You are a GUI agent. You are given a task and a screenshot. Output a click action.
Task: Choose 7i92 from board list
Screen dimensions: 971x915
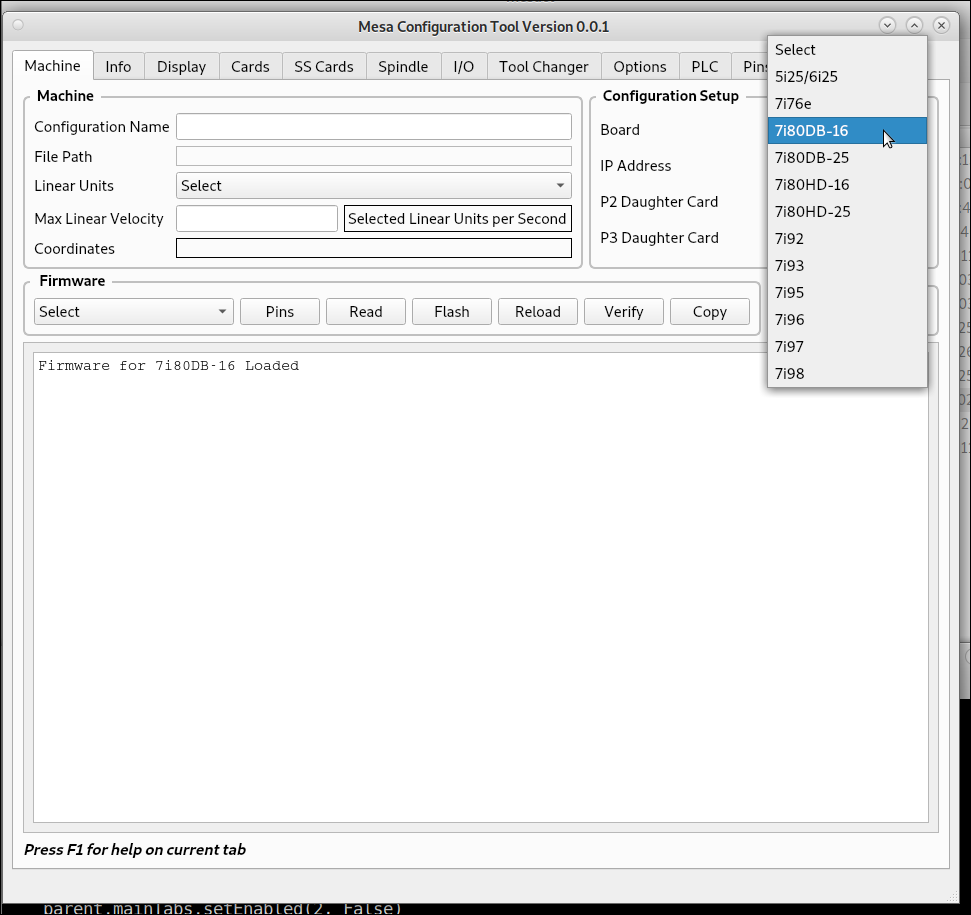tap(847, 238)
